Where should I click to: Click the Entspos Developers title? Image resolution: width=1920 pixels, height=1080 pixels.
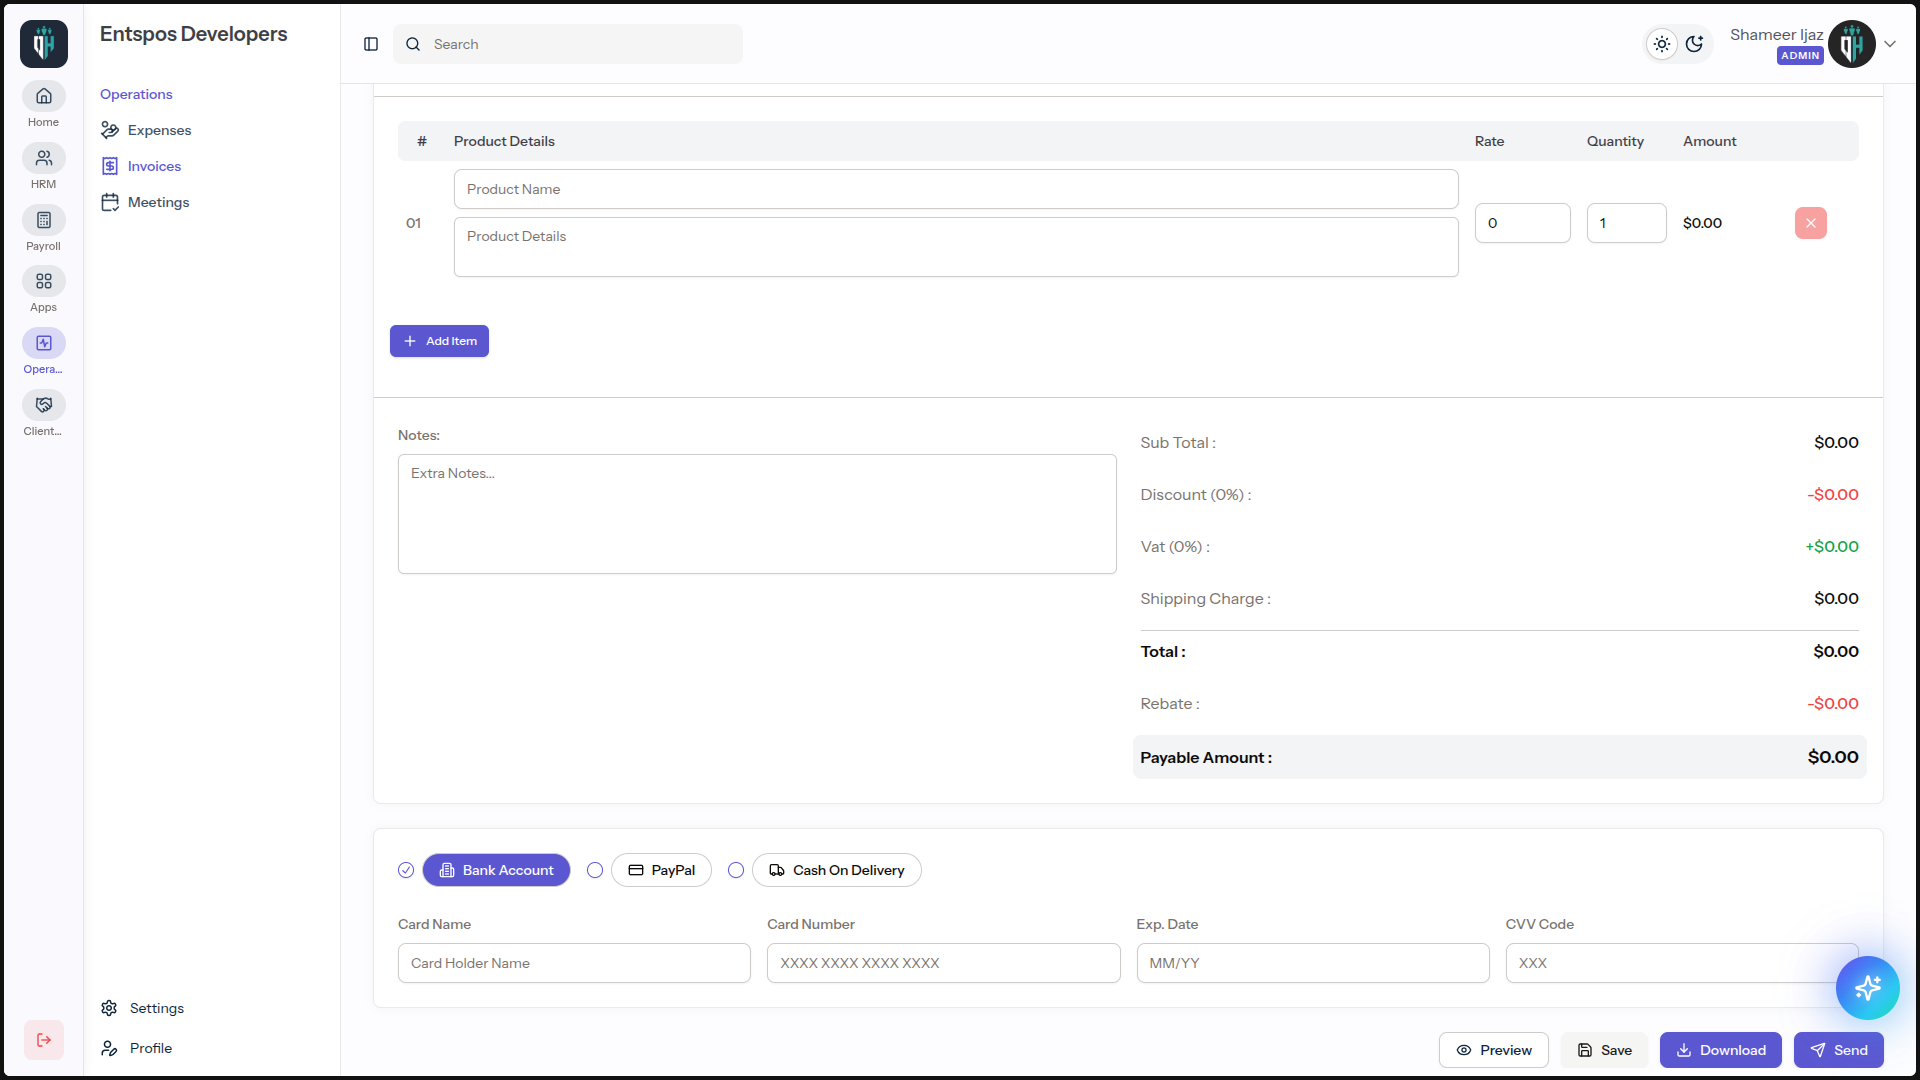coord(193,34)
